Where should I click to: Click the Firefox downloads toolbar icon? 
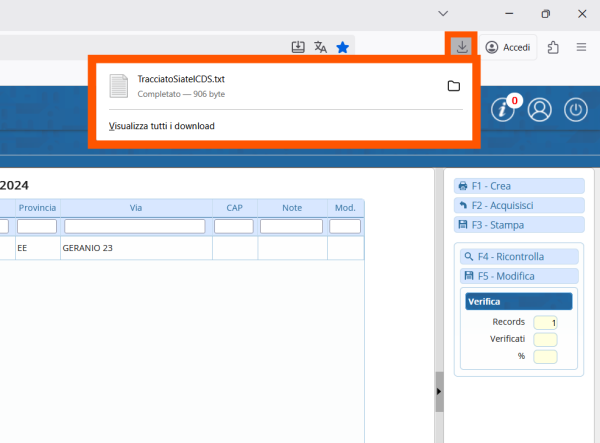click(x=461, y=47)
